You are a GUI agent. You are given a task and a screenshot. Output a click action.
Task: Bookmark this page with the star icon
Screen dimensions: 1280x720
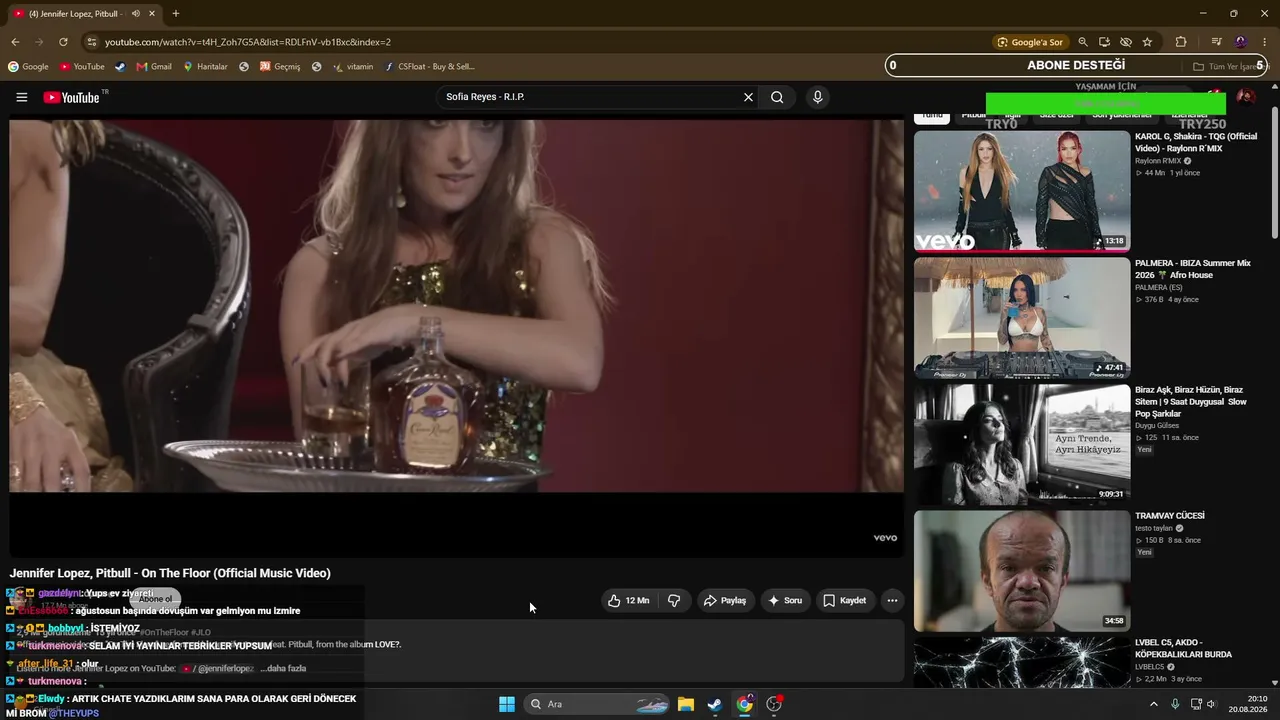1147,42
